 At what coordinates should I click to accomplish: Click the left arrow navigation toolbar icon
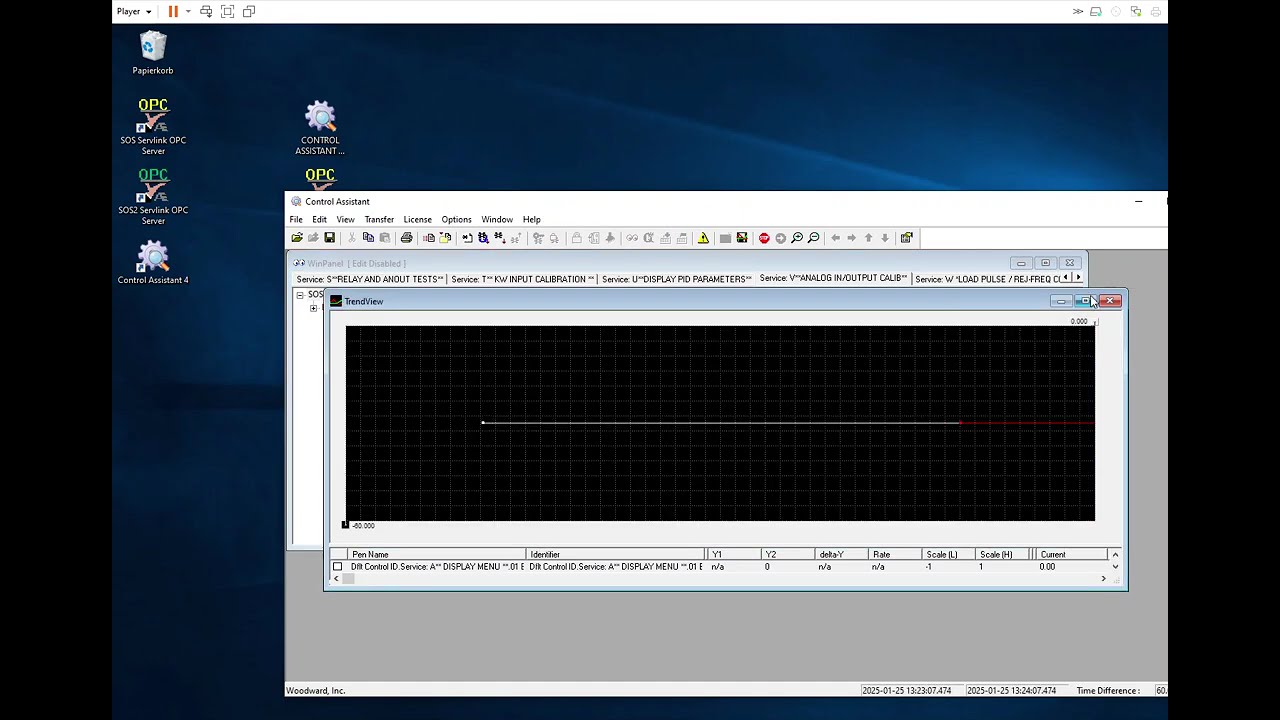coord(835,238)
